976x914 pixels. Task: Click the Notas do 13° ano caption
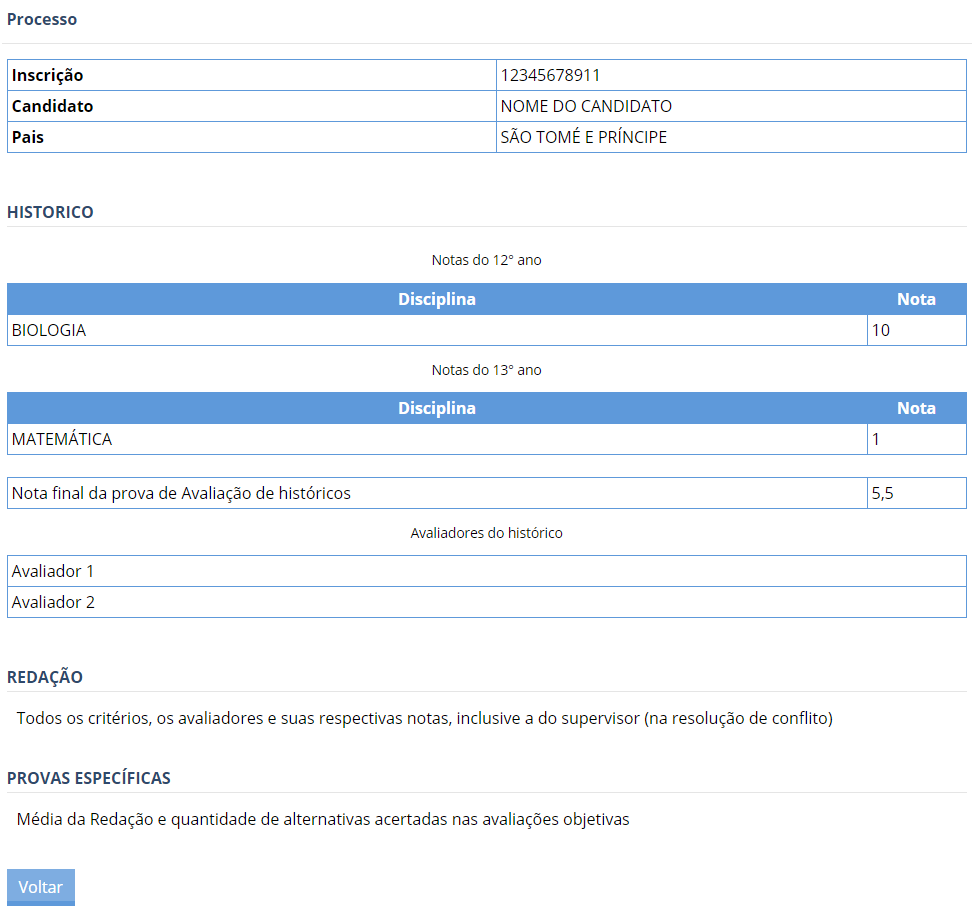point(487,369)
